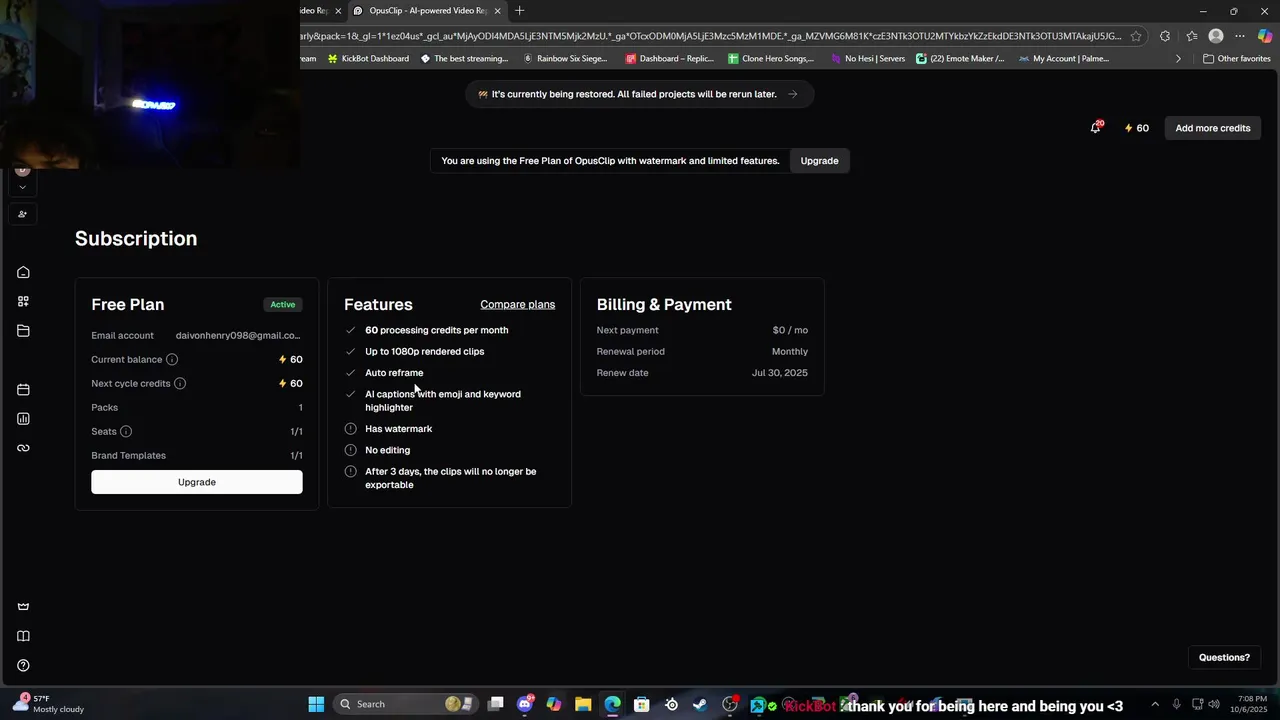Open the Rainbow Six Siege bookmark
The width and height of the screenshot is (1280, 720).
565,58
